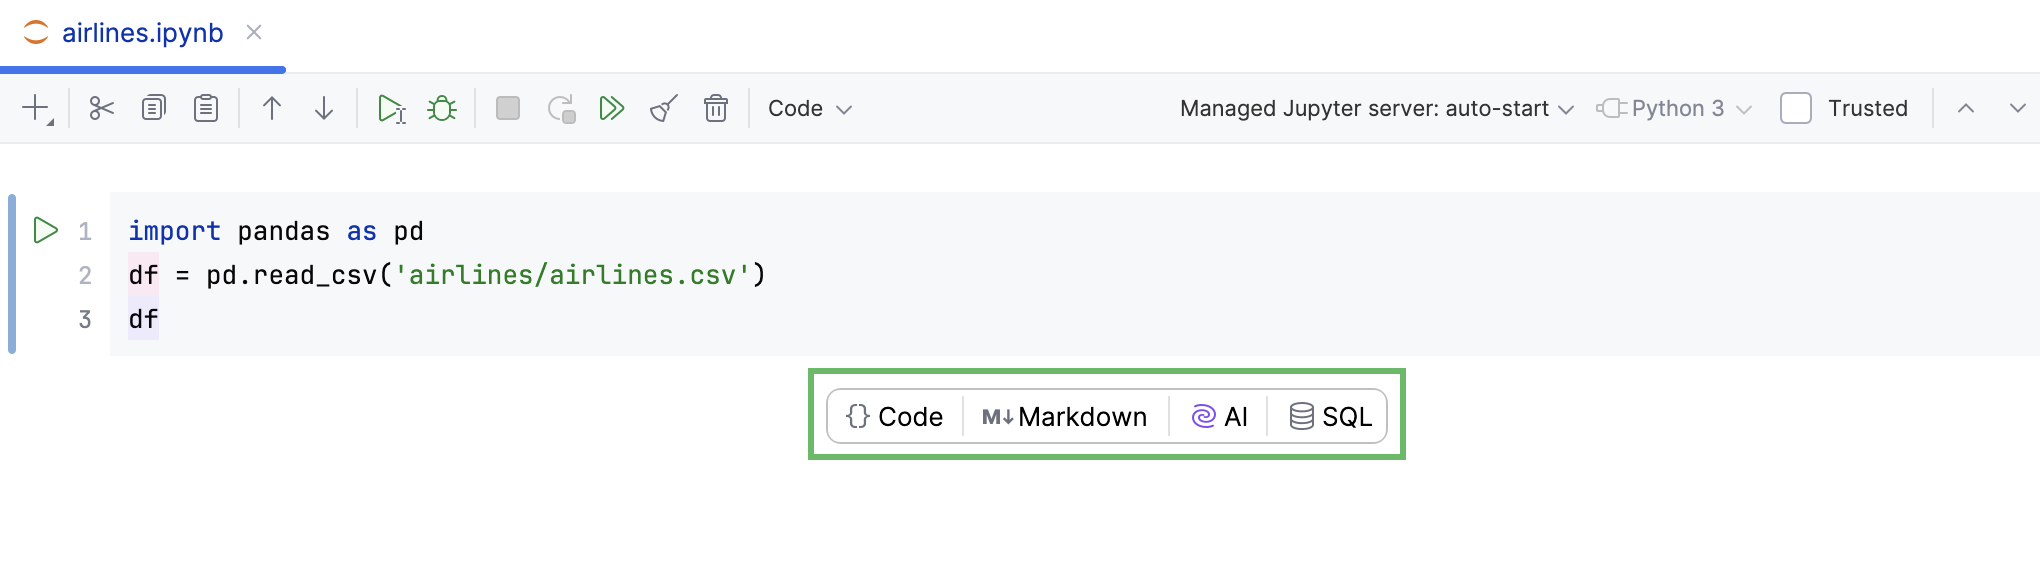Enable the Trusted checkbox

point(1795,108)
